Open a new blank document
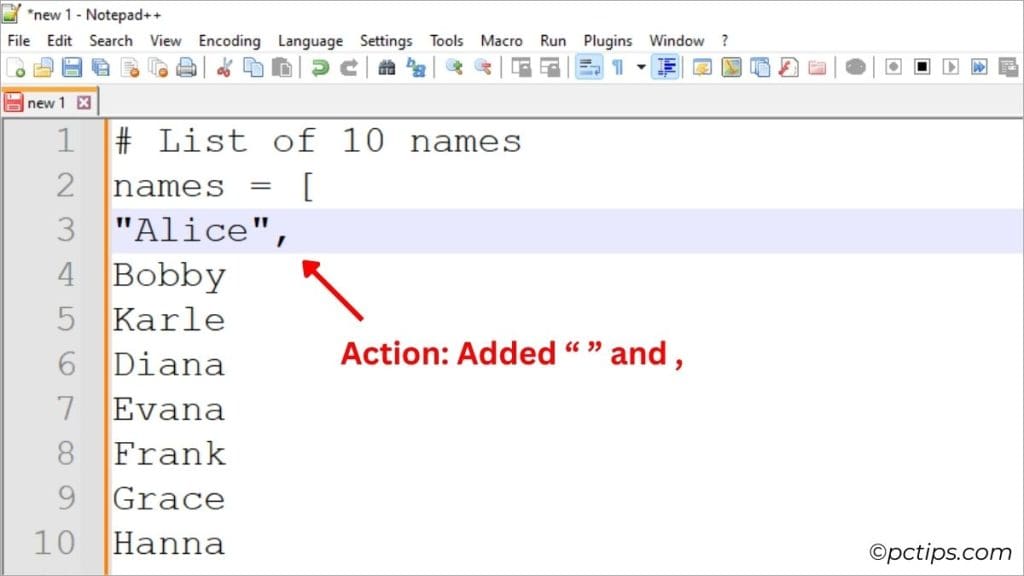The height and width of the screenshot is (576, 1024). (x=15, y=67)
